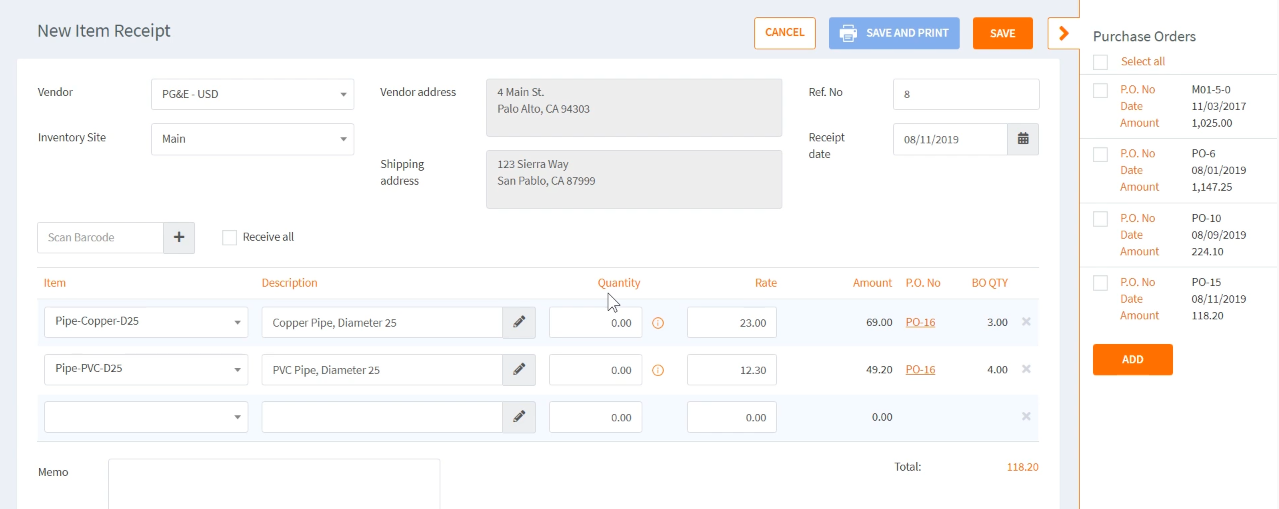The image size is (1279, 509).
Task: Tick checkbox for purchase order PO-10
Action: 1100,219
